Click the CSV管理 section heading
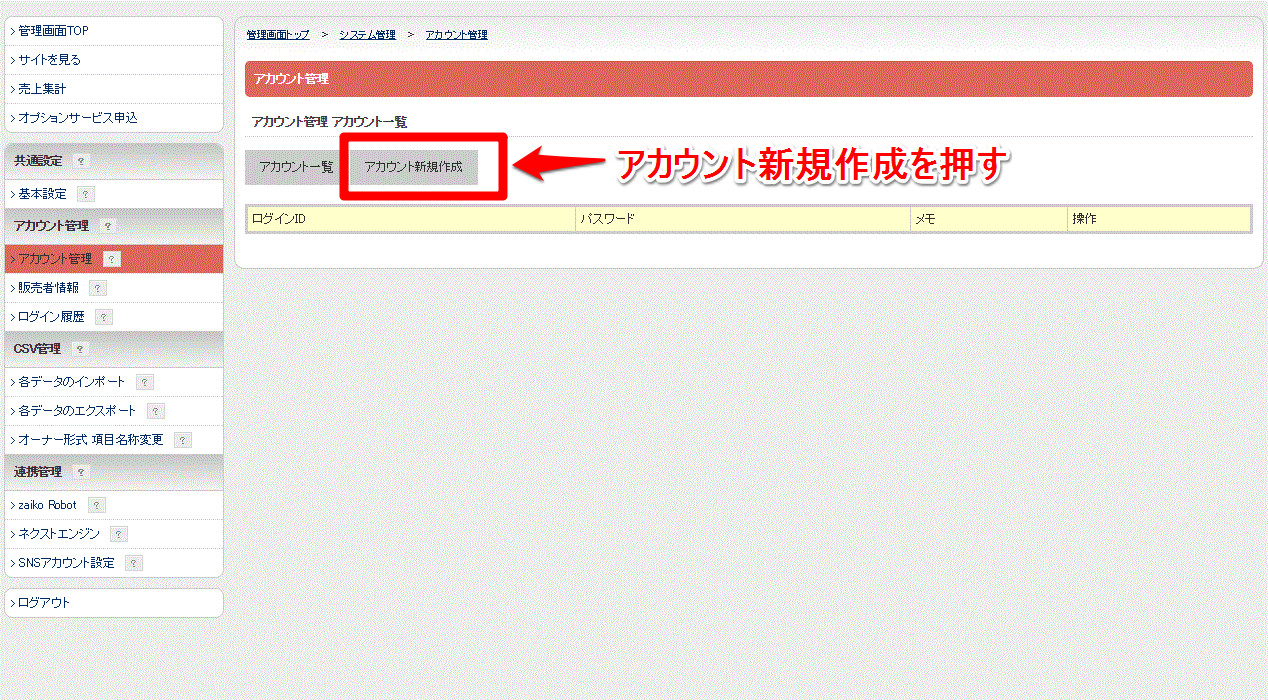 pyautogui.click(x=37, y=349)
